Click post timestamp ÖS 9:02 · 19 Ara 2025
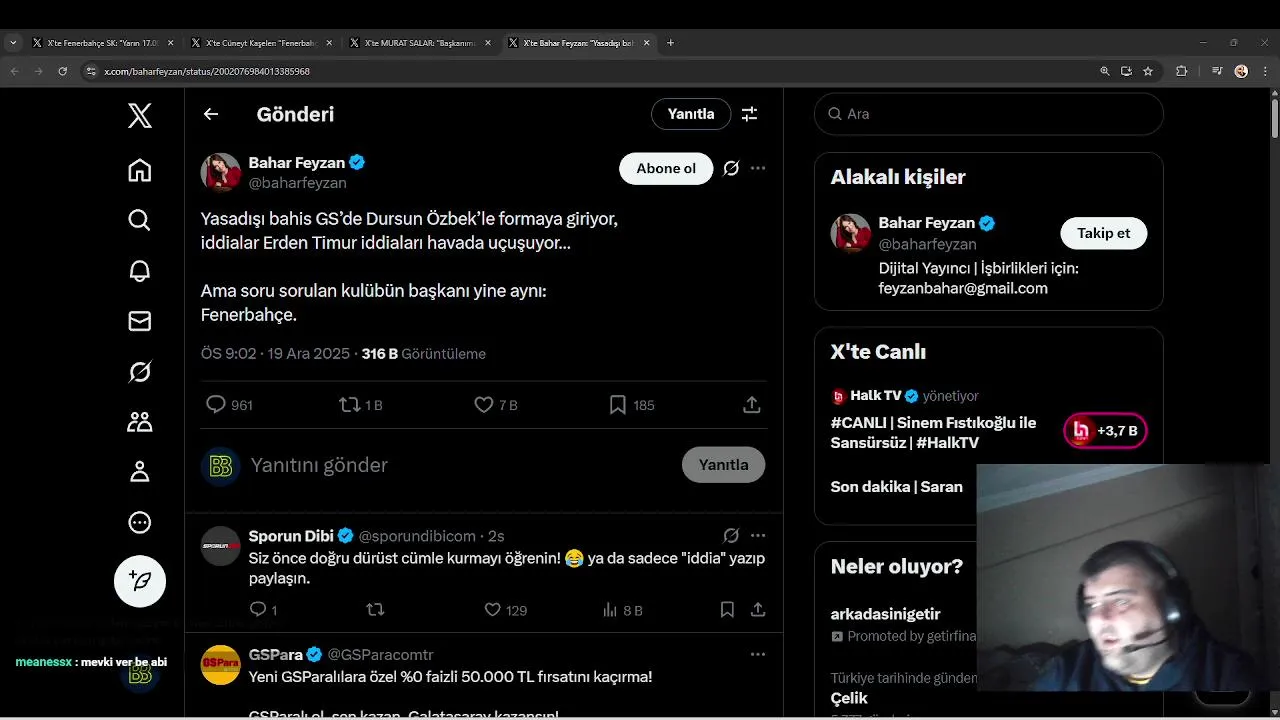 pos(275,354)
